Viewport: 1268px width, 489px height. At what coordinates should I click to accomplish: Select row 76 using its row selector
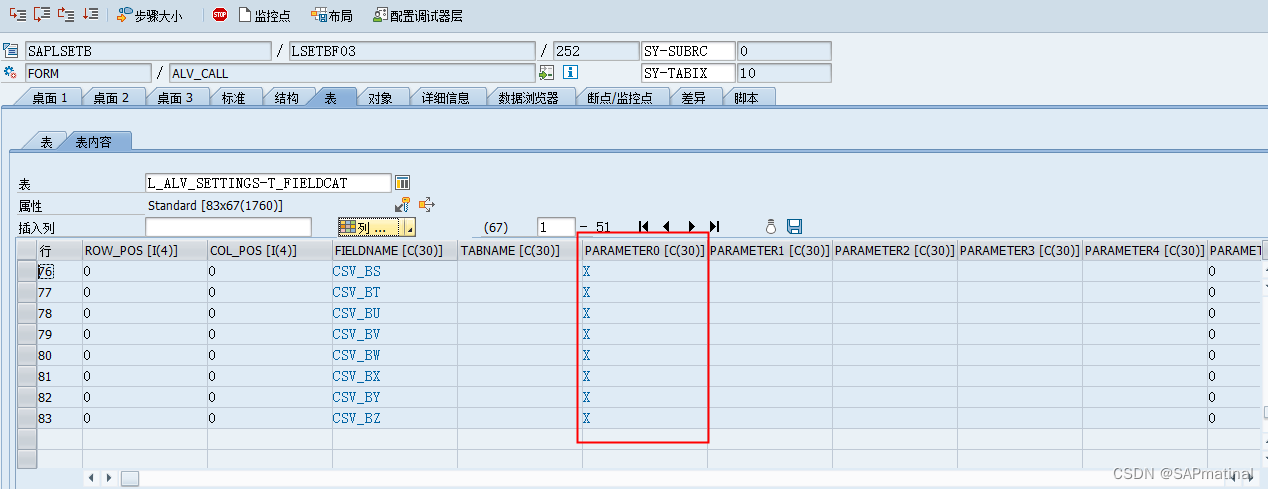[27, 271]
